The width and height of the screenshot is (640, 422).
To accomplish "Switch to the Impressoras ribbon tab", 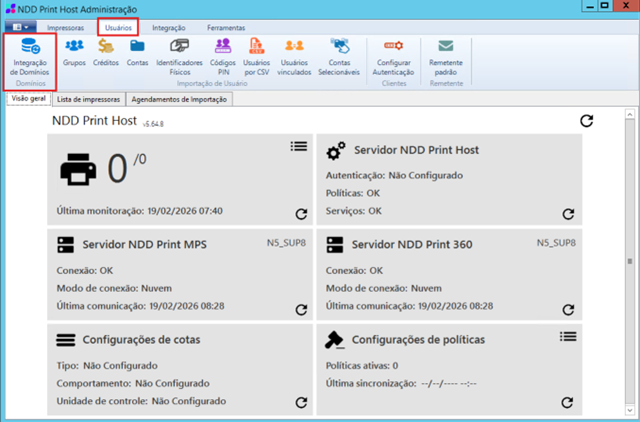I will pyautogui.click(x=65, y=27).
